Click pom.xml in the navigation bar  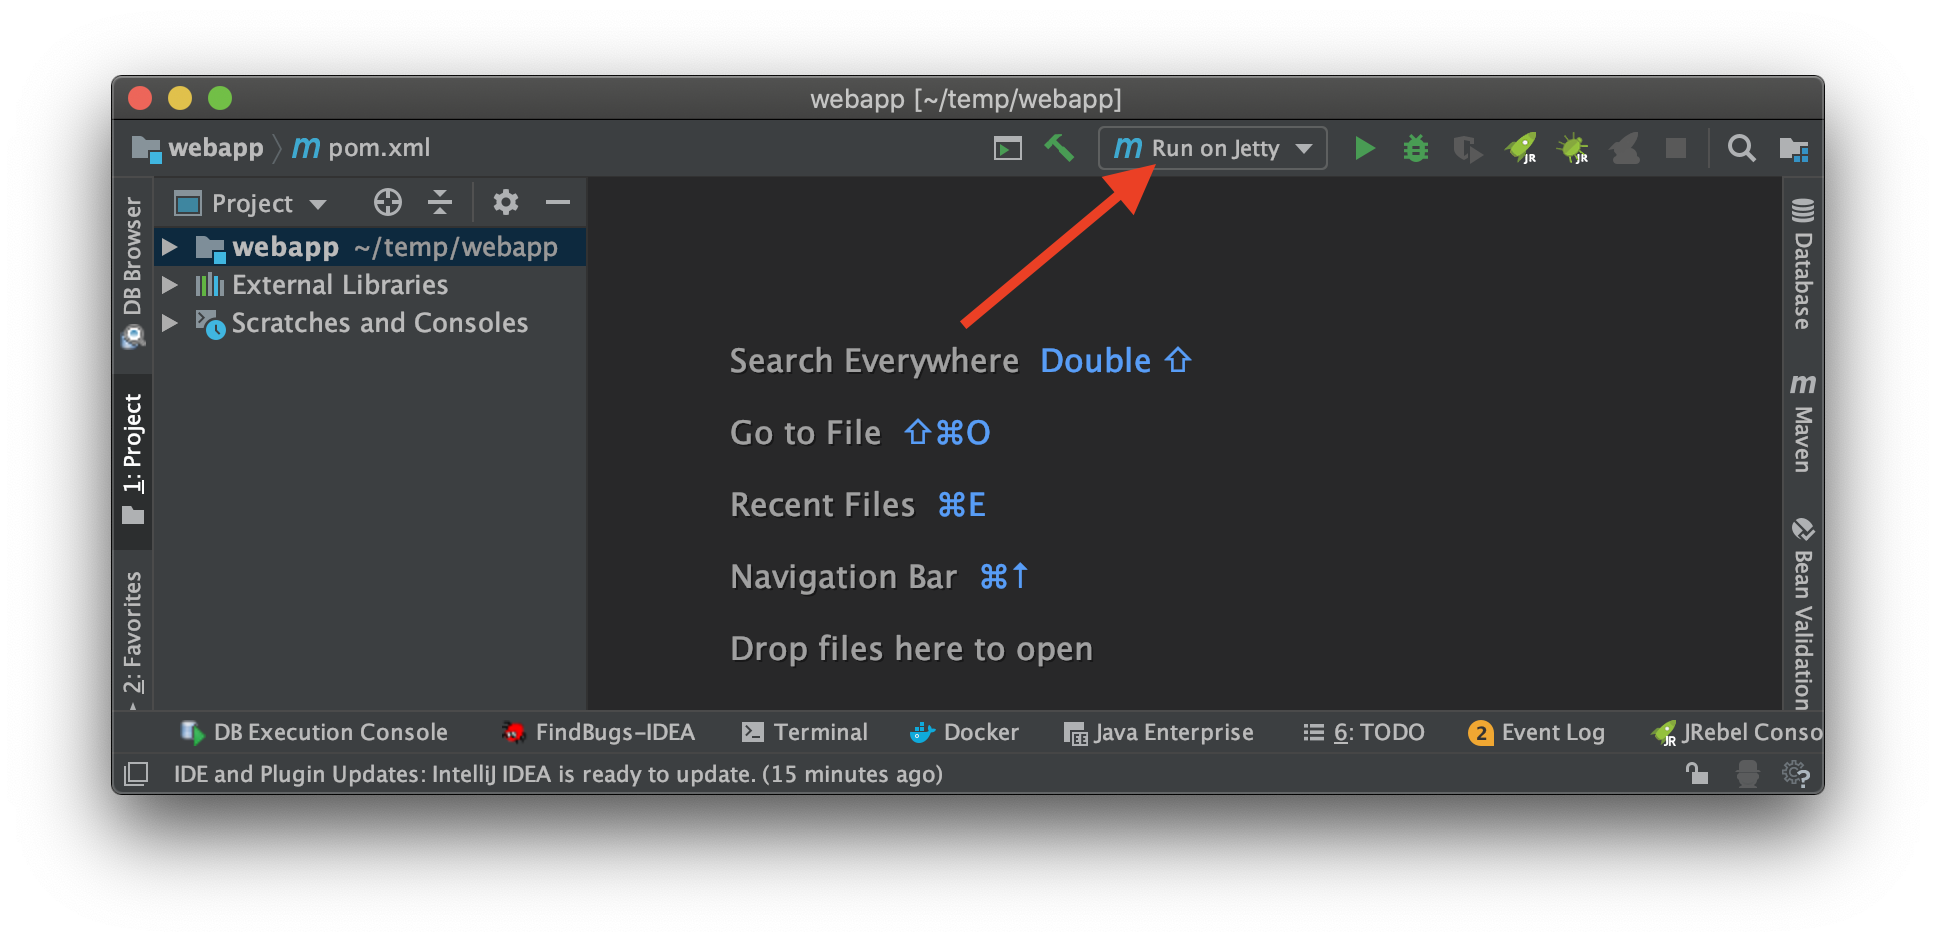pyautogui.click(x=379, y=147)
